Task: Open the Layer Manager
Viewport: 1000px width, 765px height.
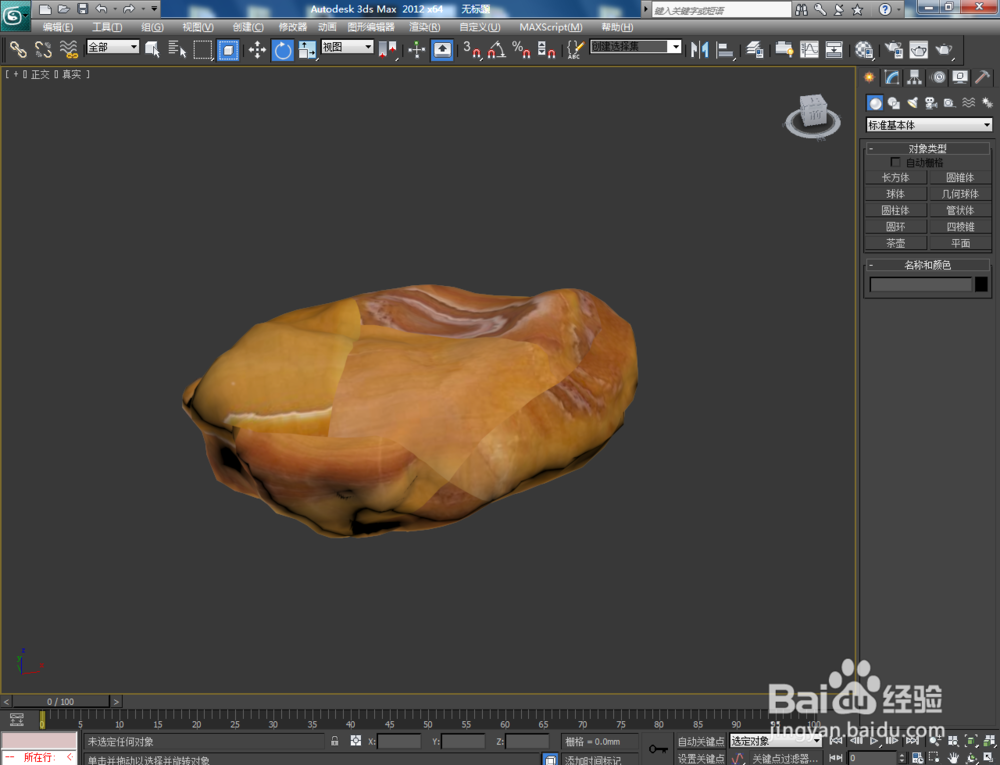Action: pyautogui.click(x=755, y=50)
